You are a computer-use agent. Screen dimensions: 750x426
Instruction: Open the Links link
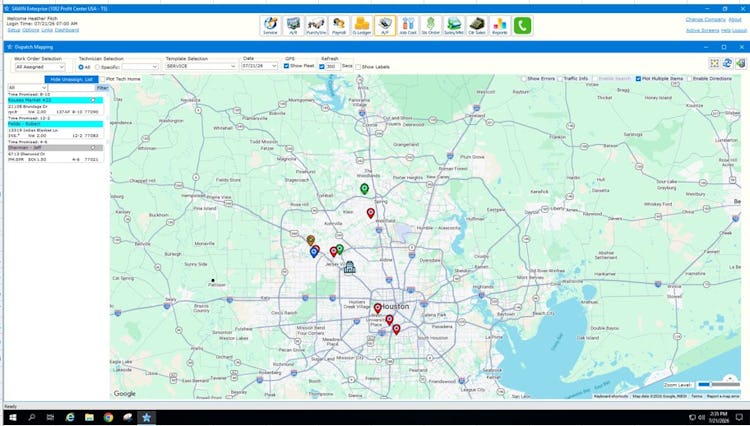(x=47, y=30)
